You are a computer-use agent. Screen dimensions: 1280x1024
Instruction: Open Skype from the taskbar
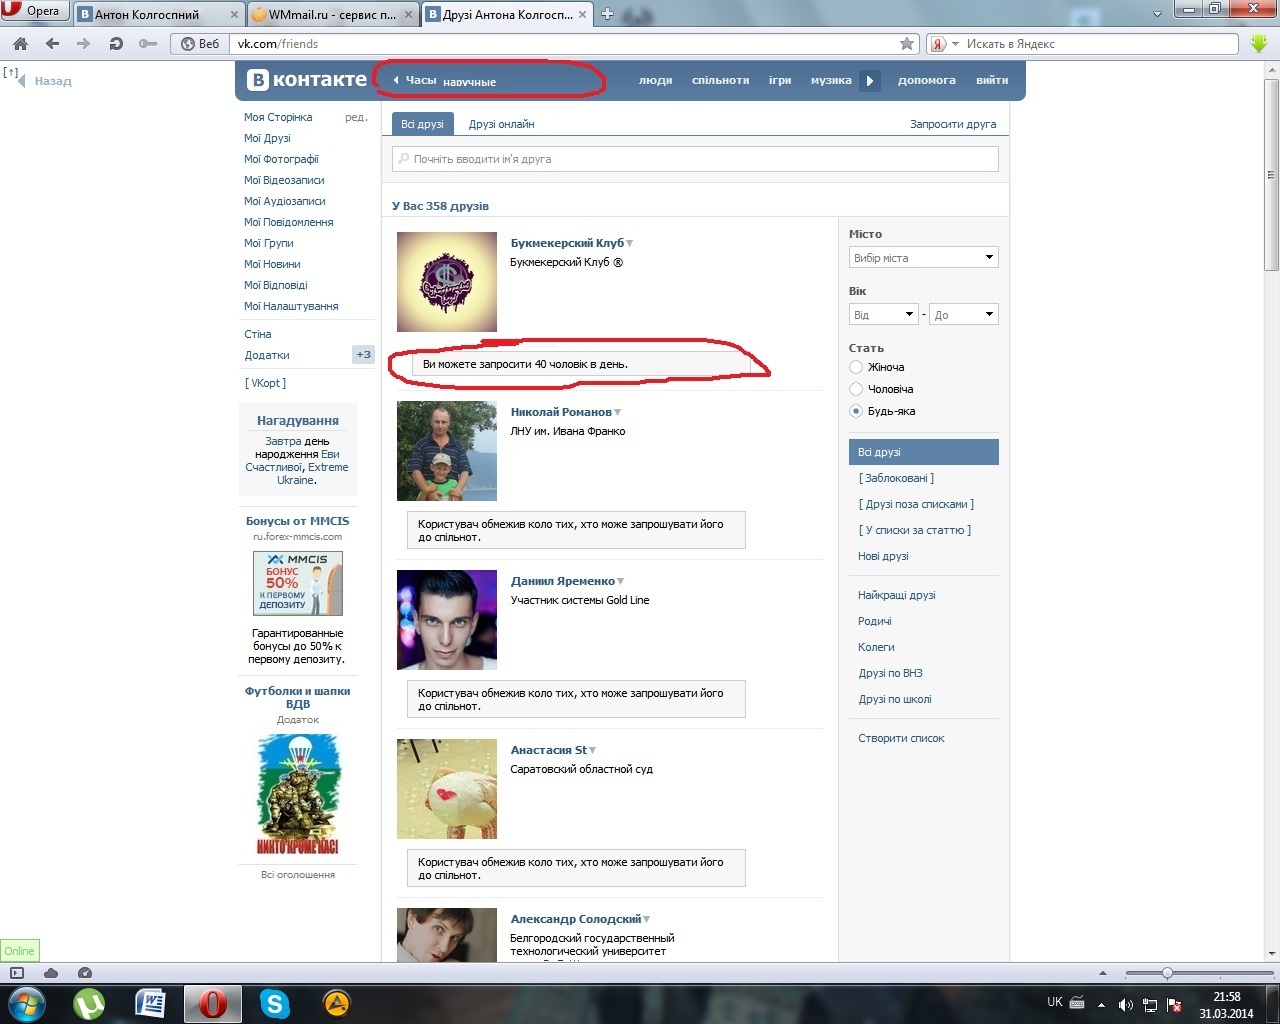click(274, 1003)
